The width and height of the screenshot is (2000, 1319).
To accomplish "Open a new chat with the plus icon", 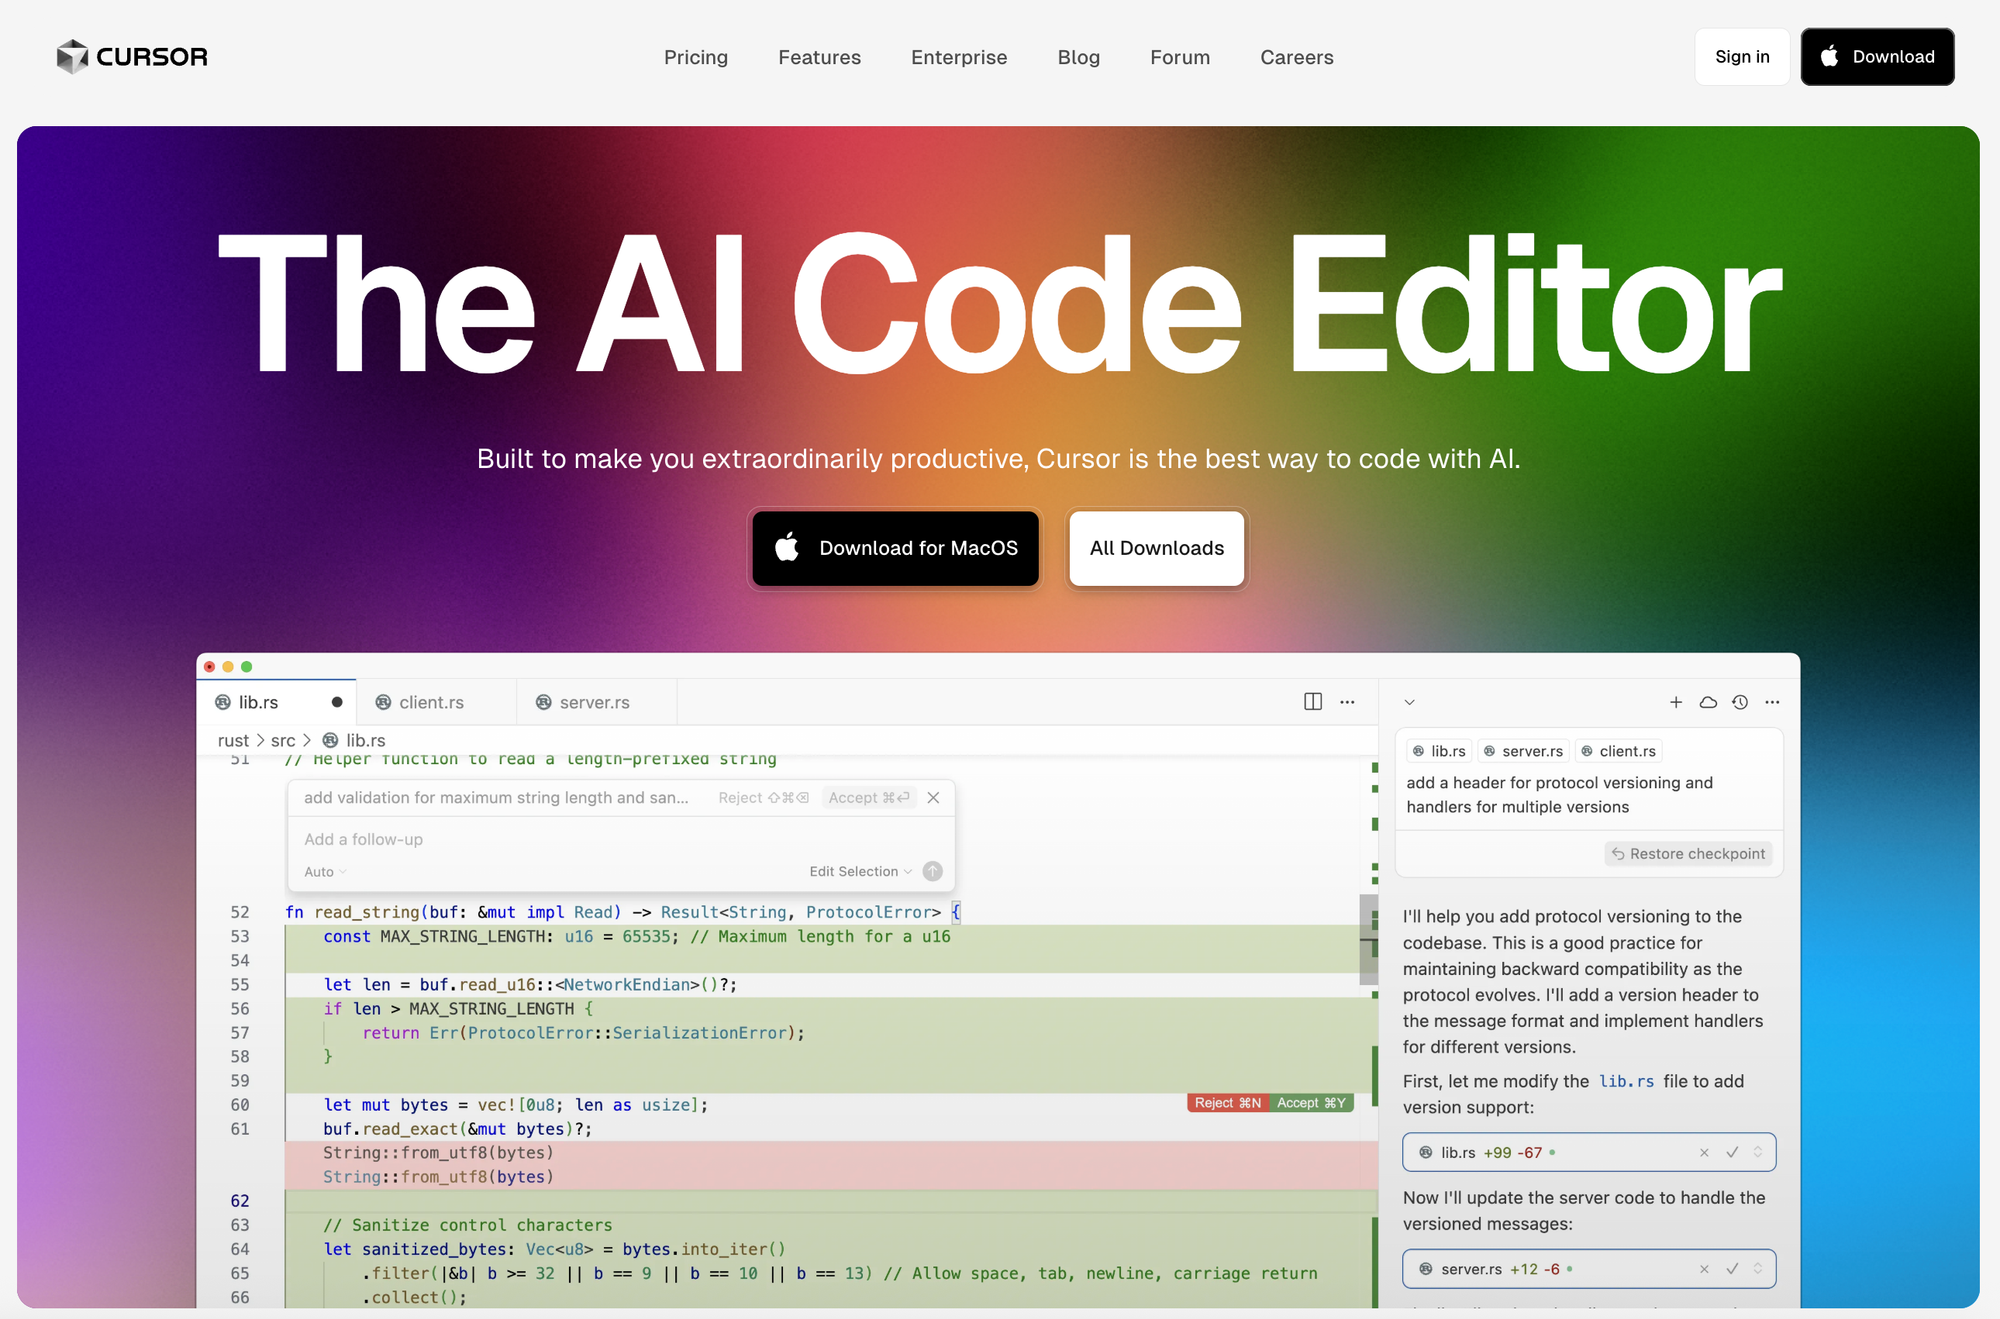I will [x=1676, y=702].
